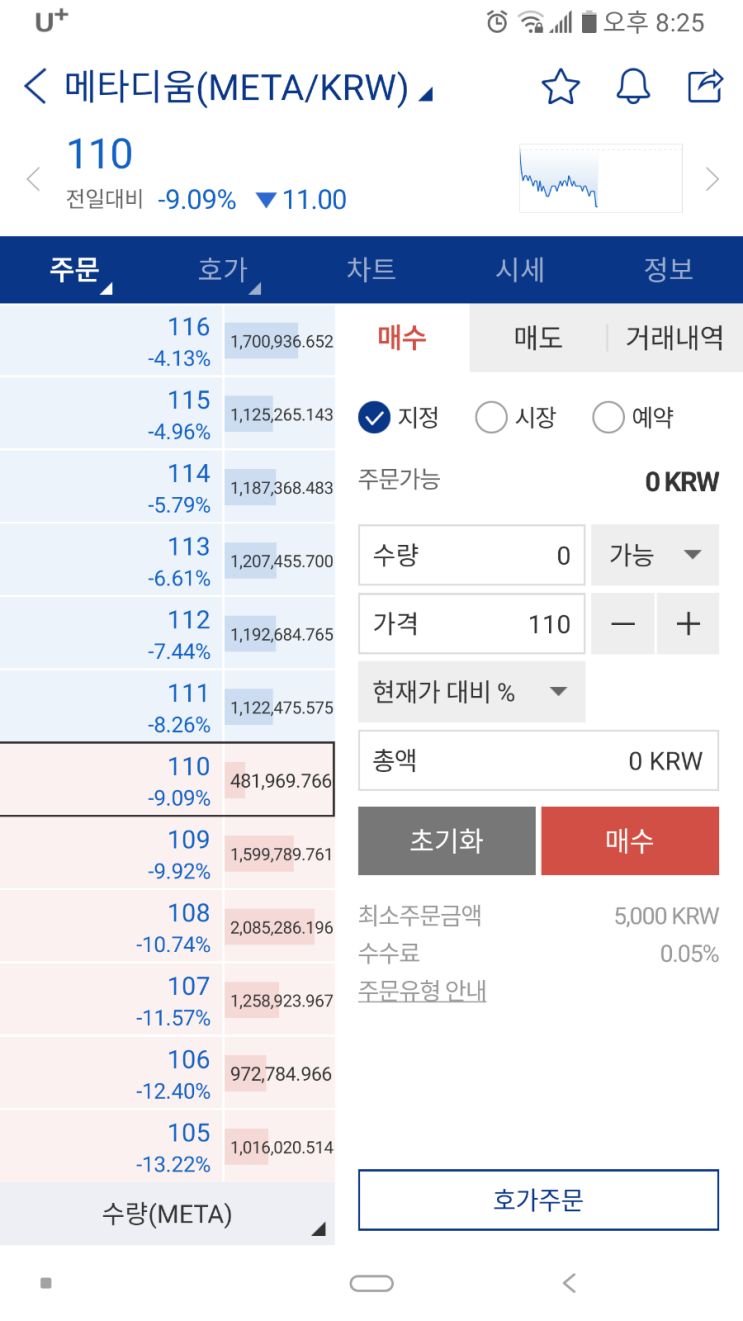Switch to the 차트 tab
This screenshot has height=1321, width=743.
[x=371, y=269]
